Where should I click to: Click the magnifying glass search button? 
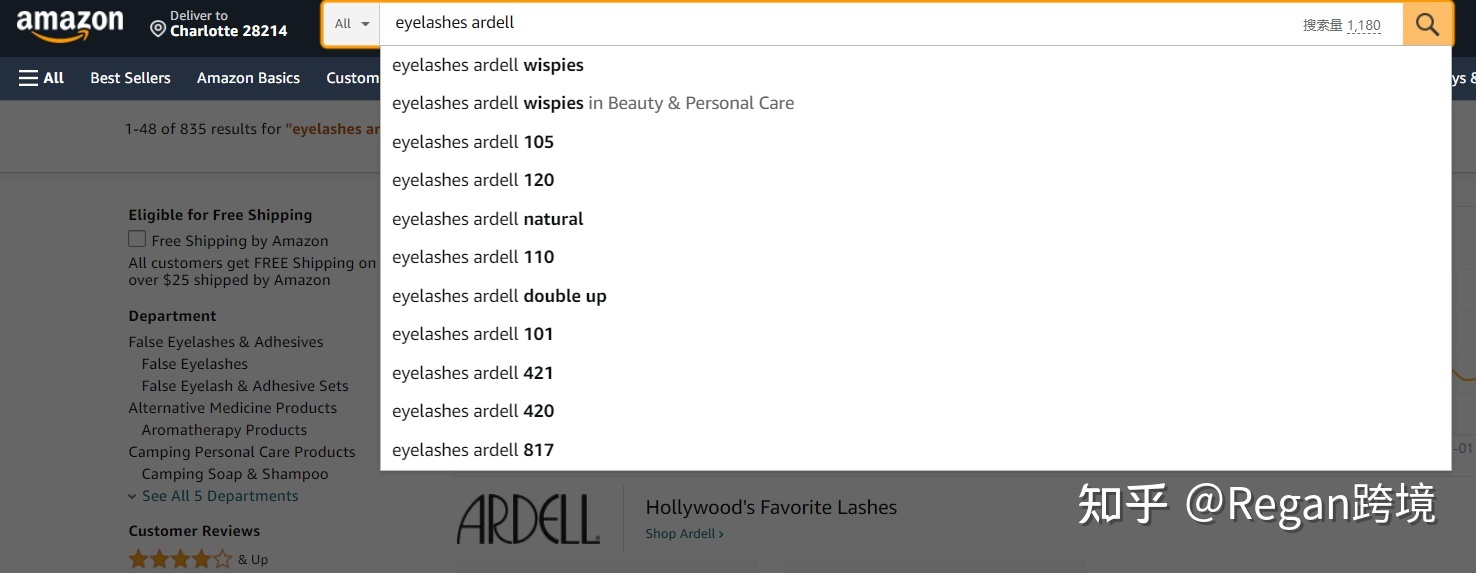(x=1428, y=24)
